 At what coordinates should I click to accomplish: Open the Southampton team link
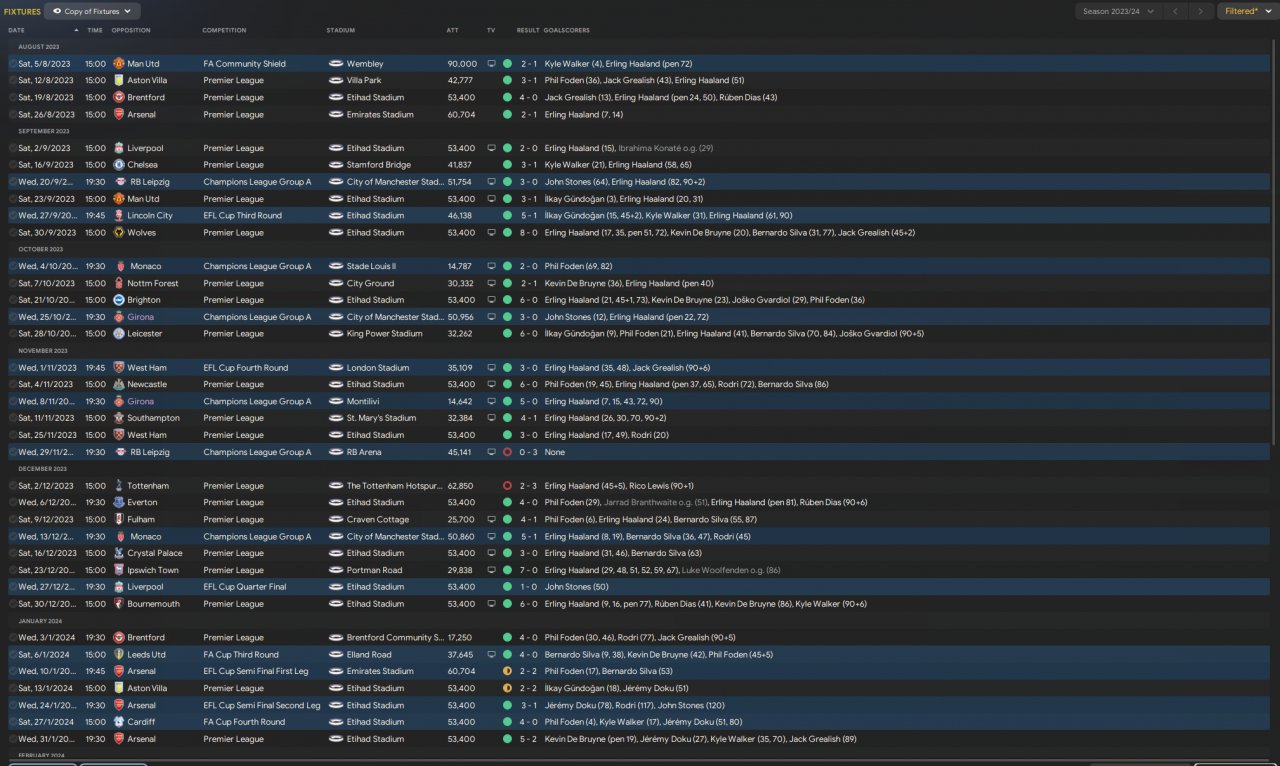pyautogui.click(x=154, y=418)
